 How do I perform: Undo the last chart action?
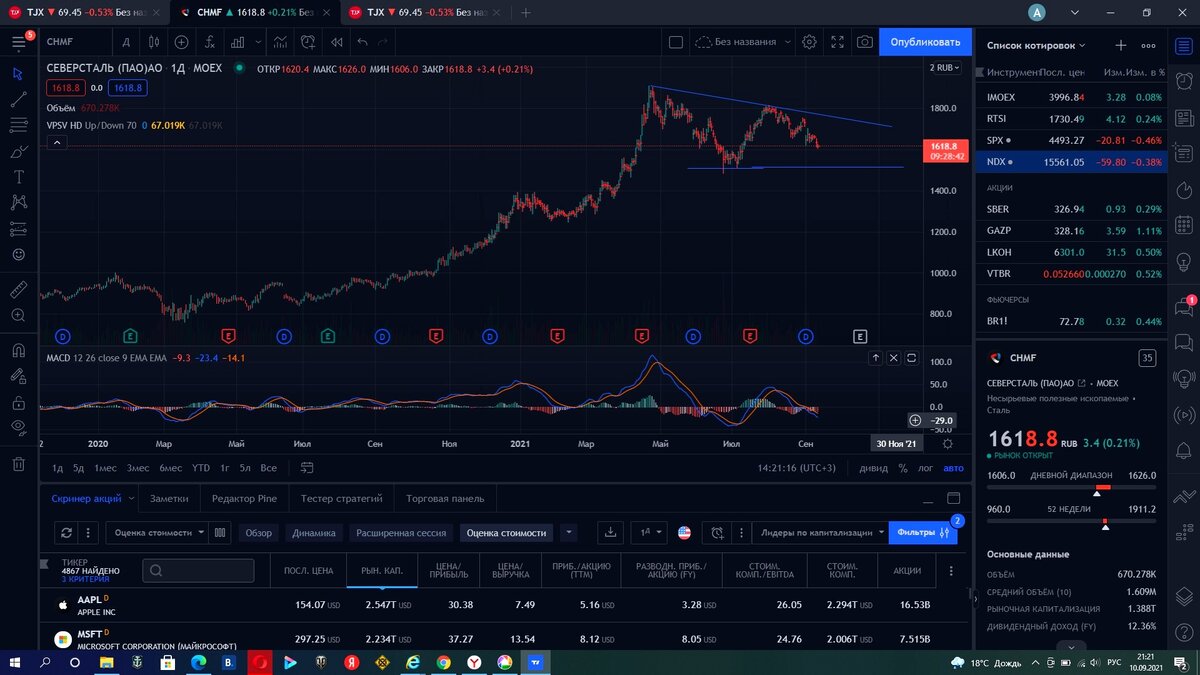coord(362,42)
